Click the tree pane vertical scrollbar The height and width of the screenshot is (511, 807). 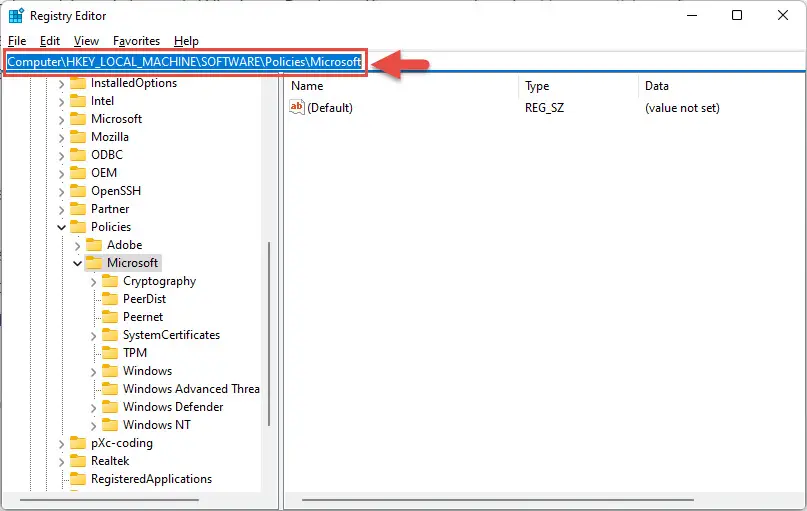[x=269, y=334]
